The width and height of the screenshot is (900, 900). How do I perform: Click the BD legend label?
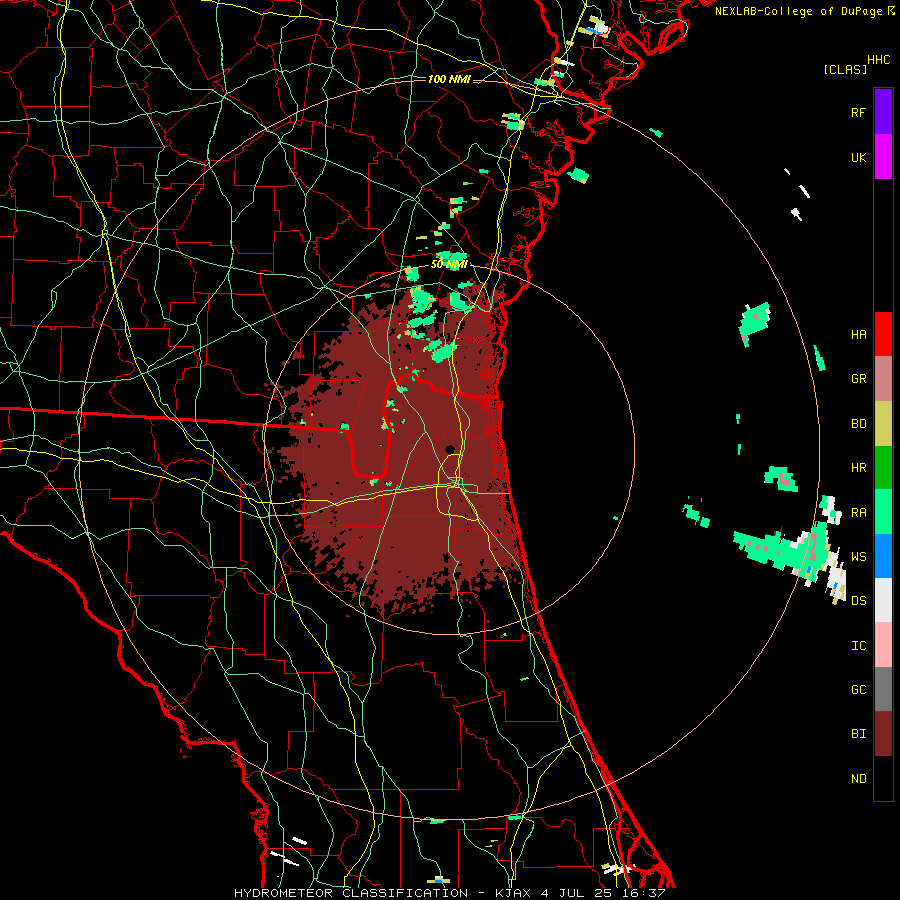click(858, 423)
